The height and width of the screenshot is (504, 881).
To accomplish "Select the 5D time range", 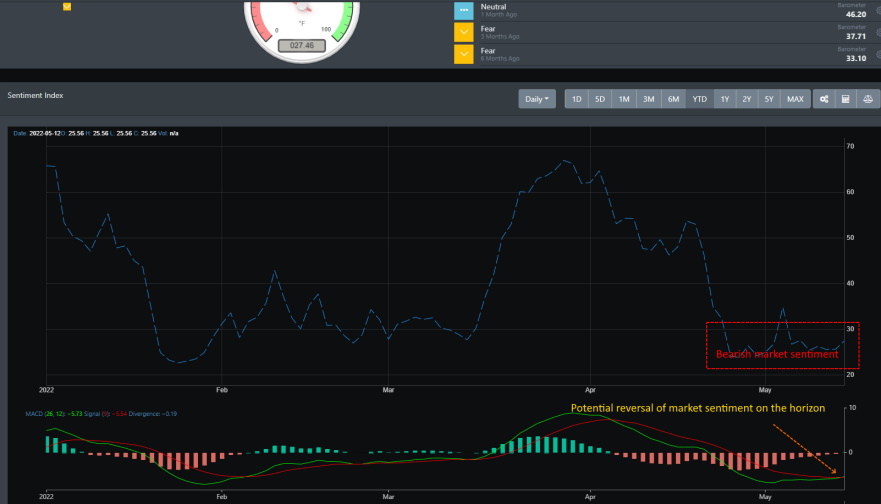I will (x=600, y=99).
